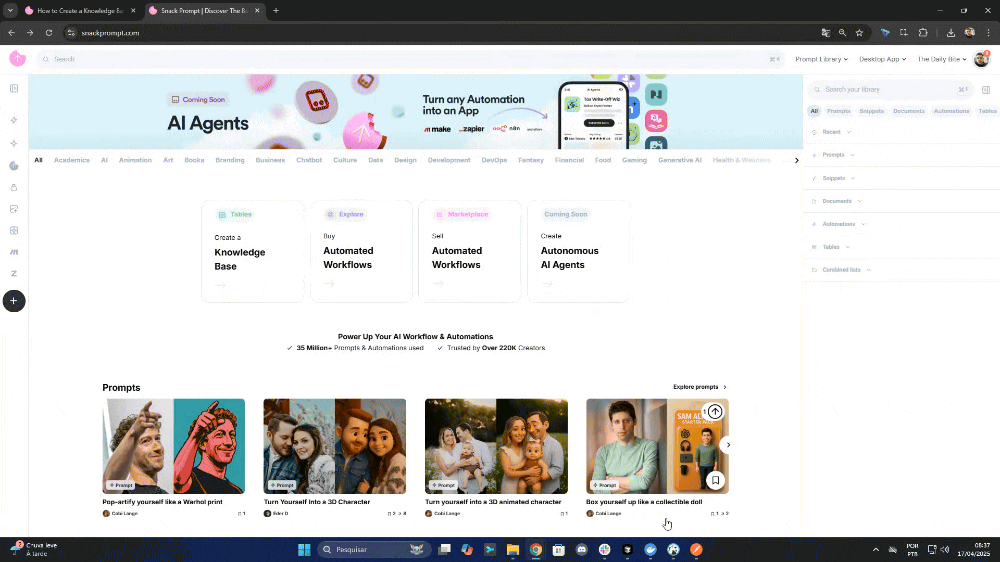Click the Chrome icon in taskbar
This screenshot has height=562, width=1000.
tap(536, 549)
